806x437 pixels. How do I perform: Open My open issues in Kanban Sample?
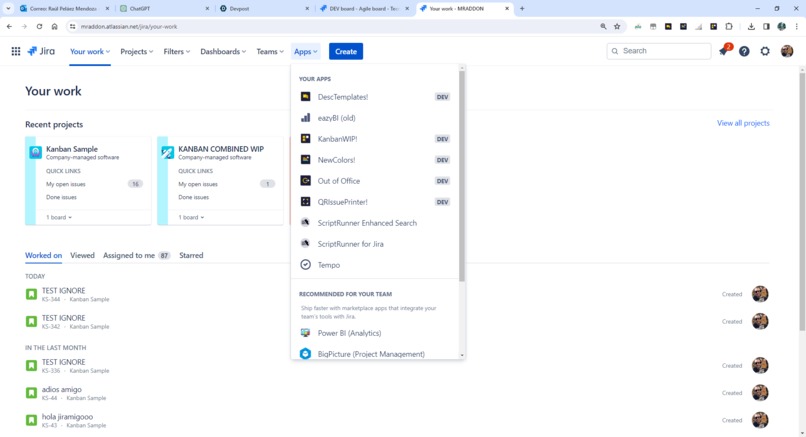pyautogui.click(x=66, y=184)
